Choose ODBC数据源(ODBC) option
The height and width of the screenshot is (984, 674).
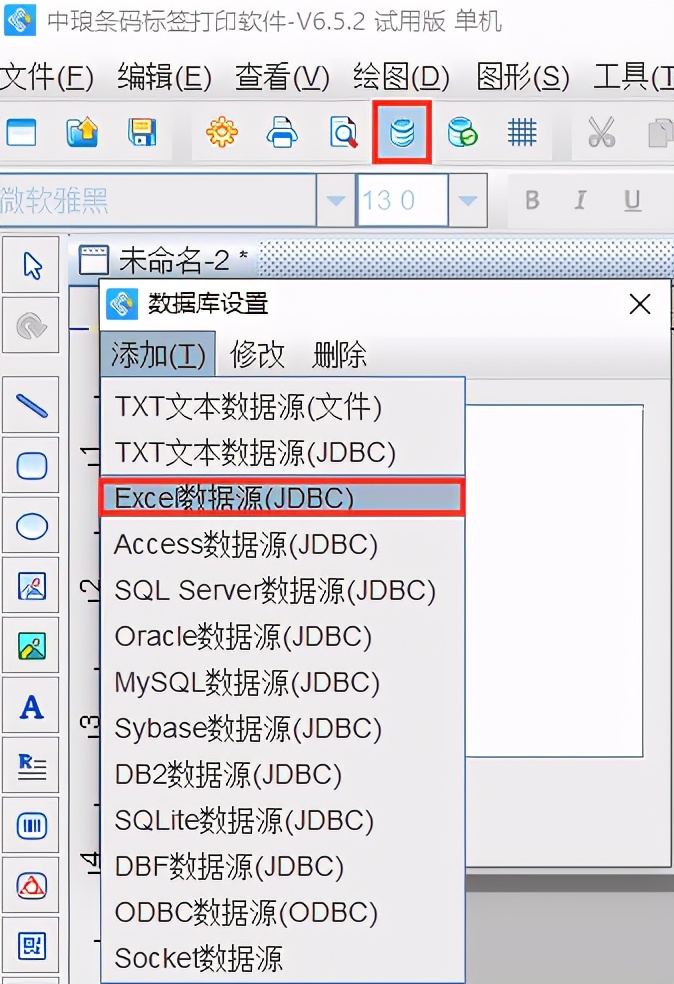pyautogui.click(x=282, y=912)
